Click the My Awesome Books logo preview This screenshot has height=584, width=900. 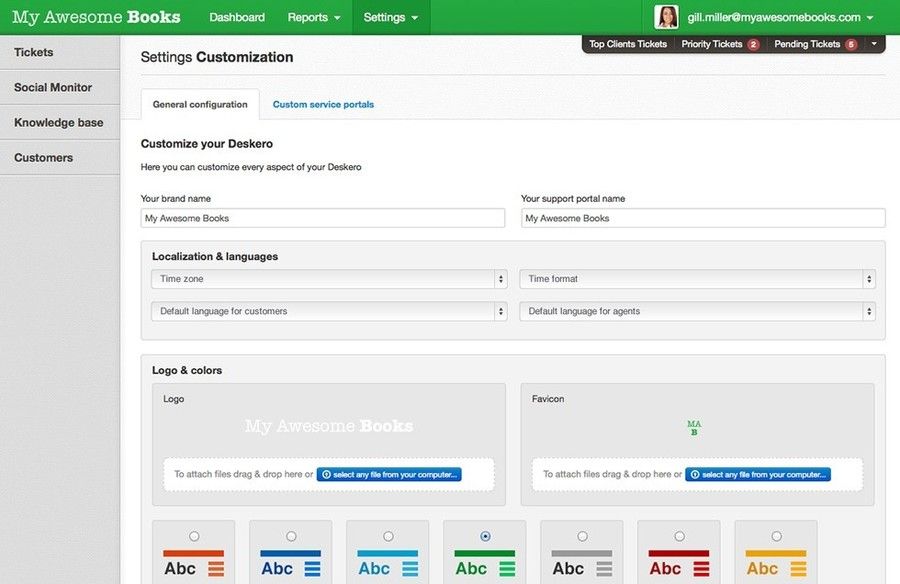point(329,426)
